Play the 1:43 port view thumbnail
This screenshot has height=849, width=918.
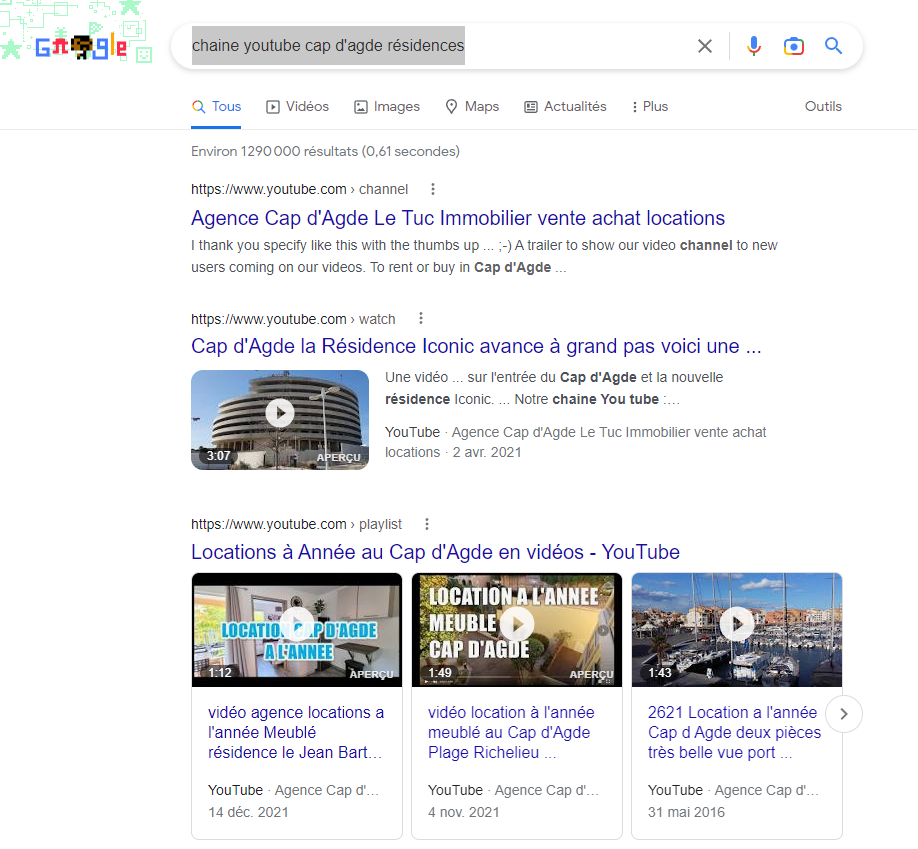point(737,629)
